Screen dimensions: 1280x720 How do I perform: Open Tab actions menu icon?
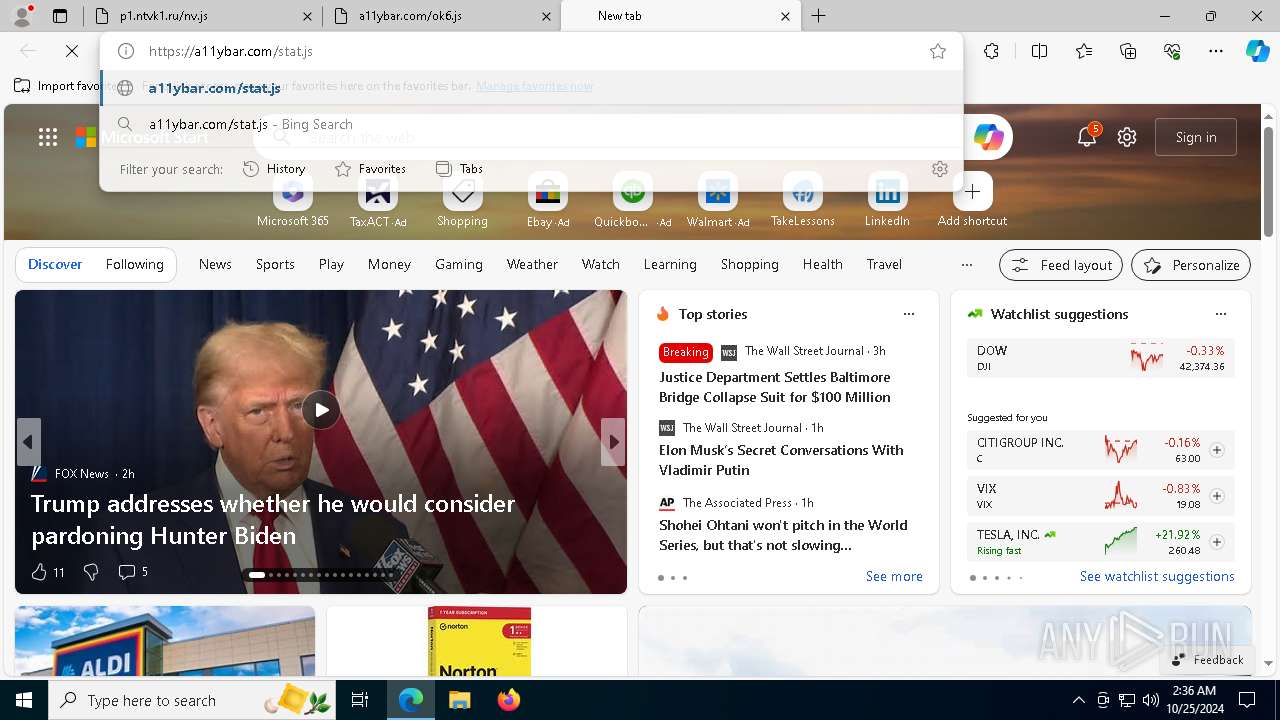coord(60,16)
